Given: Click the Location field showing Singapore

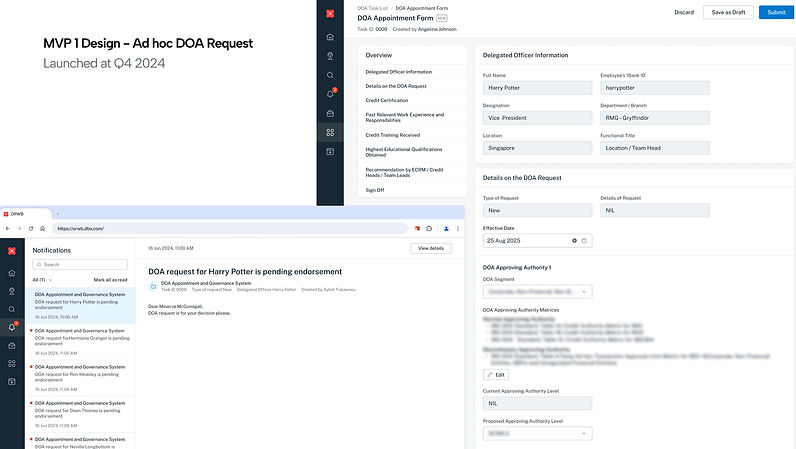Looking at the screenshot, I should [537, 148].
